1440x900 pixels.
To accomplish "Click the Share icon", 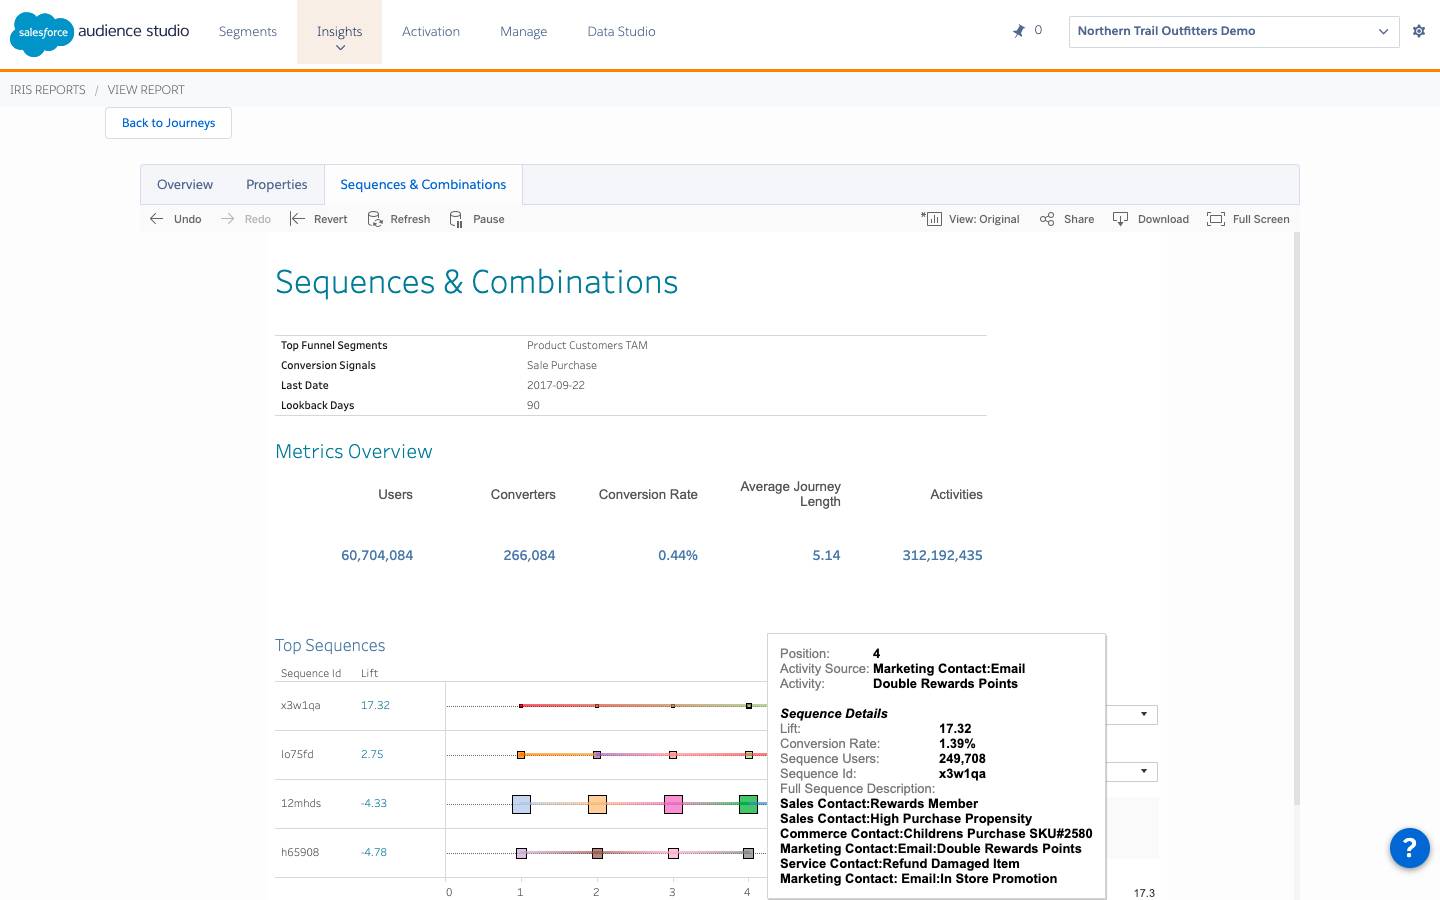I will (x=1047, y=219).
